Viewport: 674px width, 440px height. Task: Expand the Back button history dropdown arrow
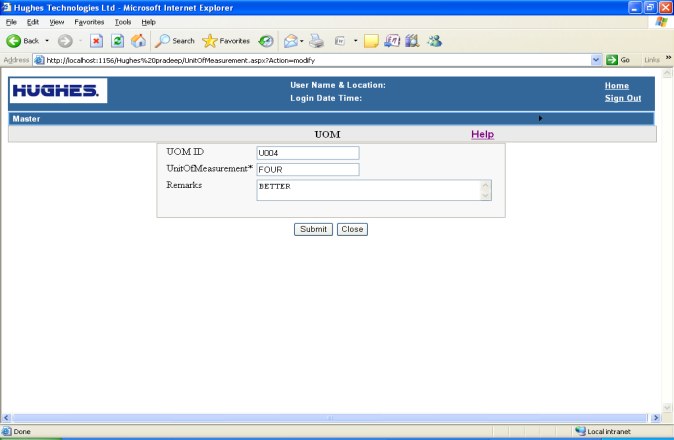pos(47,41)
